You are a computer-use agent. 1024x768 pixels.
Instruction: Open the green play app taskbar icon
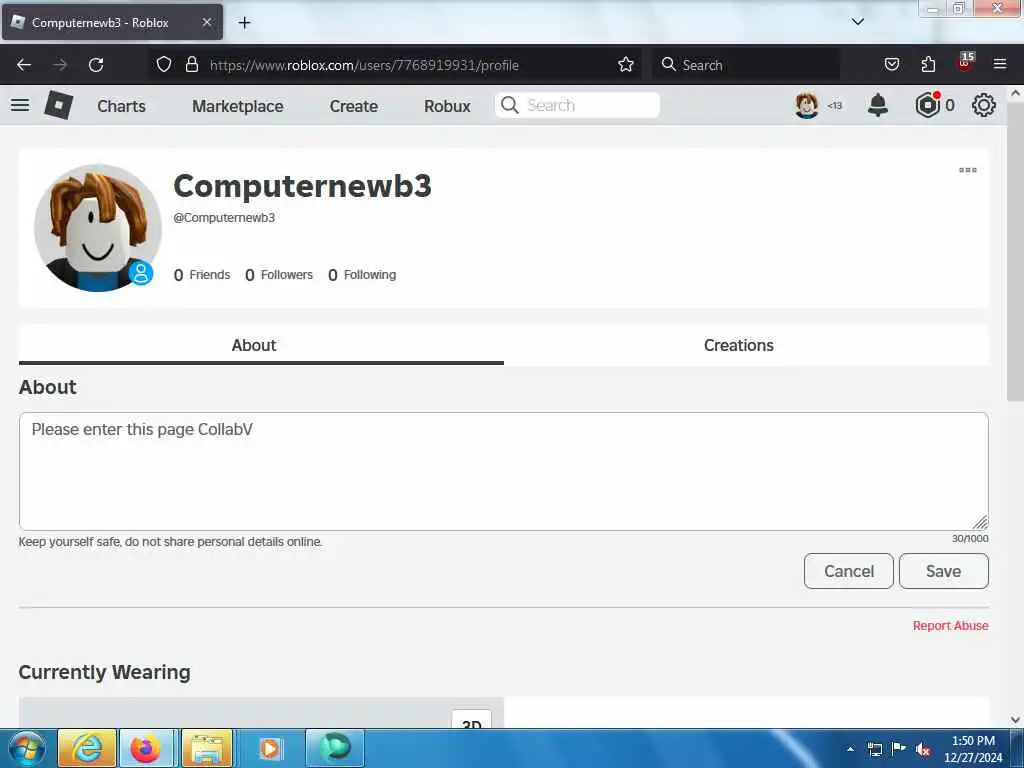click(334, 748)
